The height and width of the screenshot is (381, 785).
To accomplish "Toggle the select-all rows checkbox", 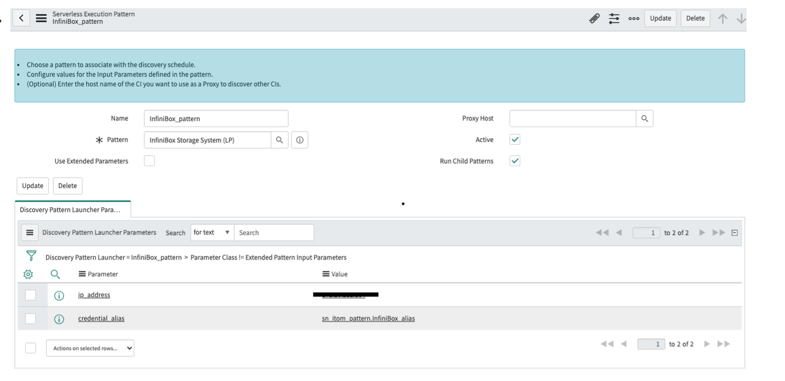I will pos(31,348).
